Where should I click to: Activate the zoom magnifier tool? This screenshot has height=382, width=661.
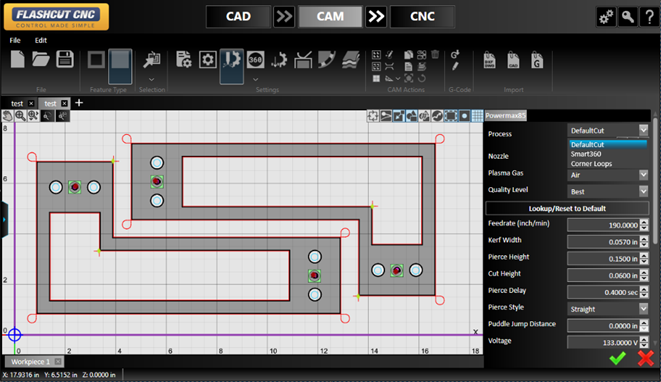click(20, 116)
